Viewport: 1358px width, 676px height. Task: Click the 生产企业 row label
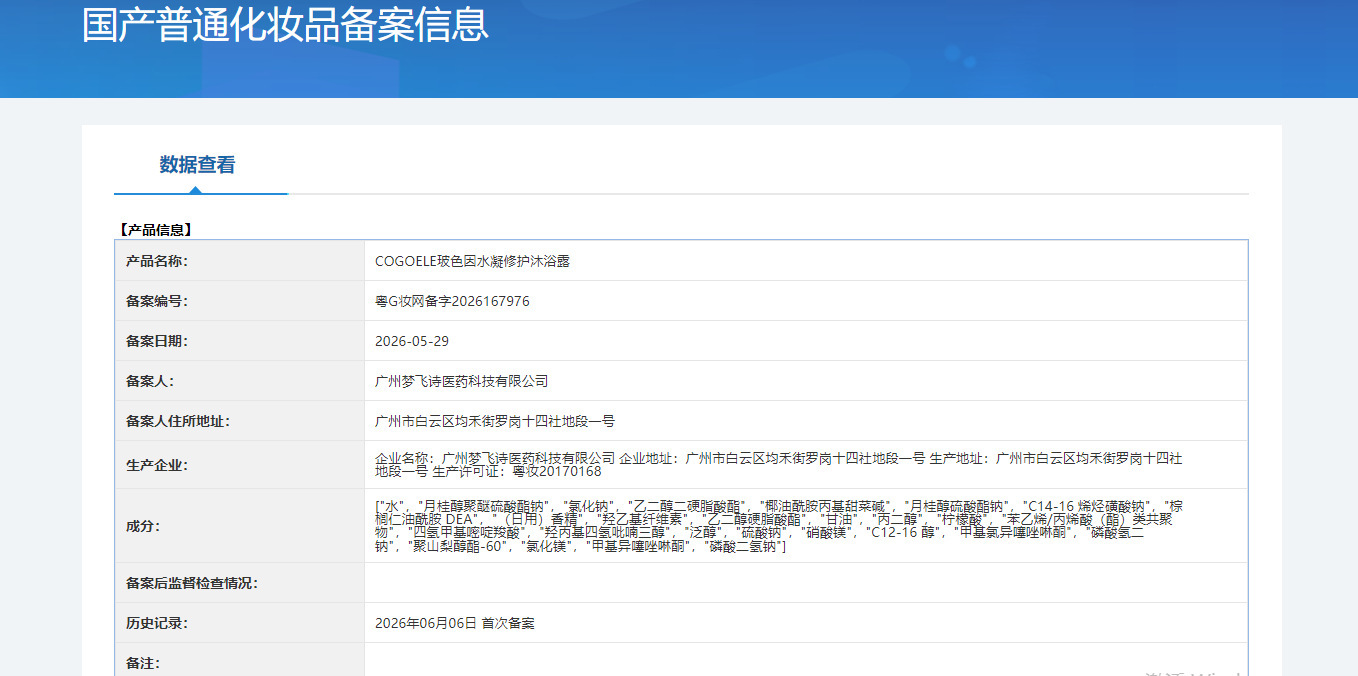(156, 465)
